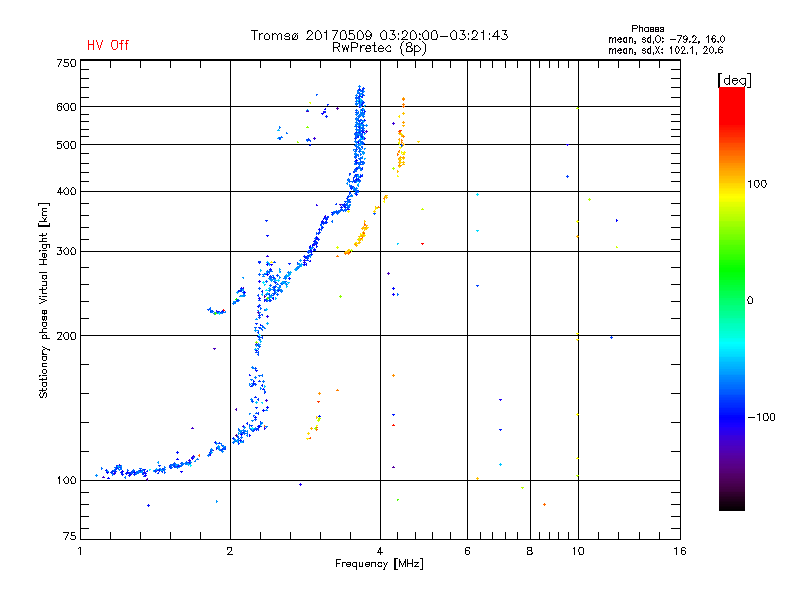Click the y-axis tick label '750'
This screenshot has width=800, height=600.
click(x=66, y=63)
